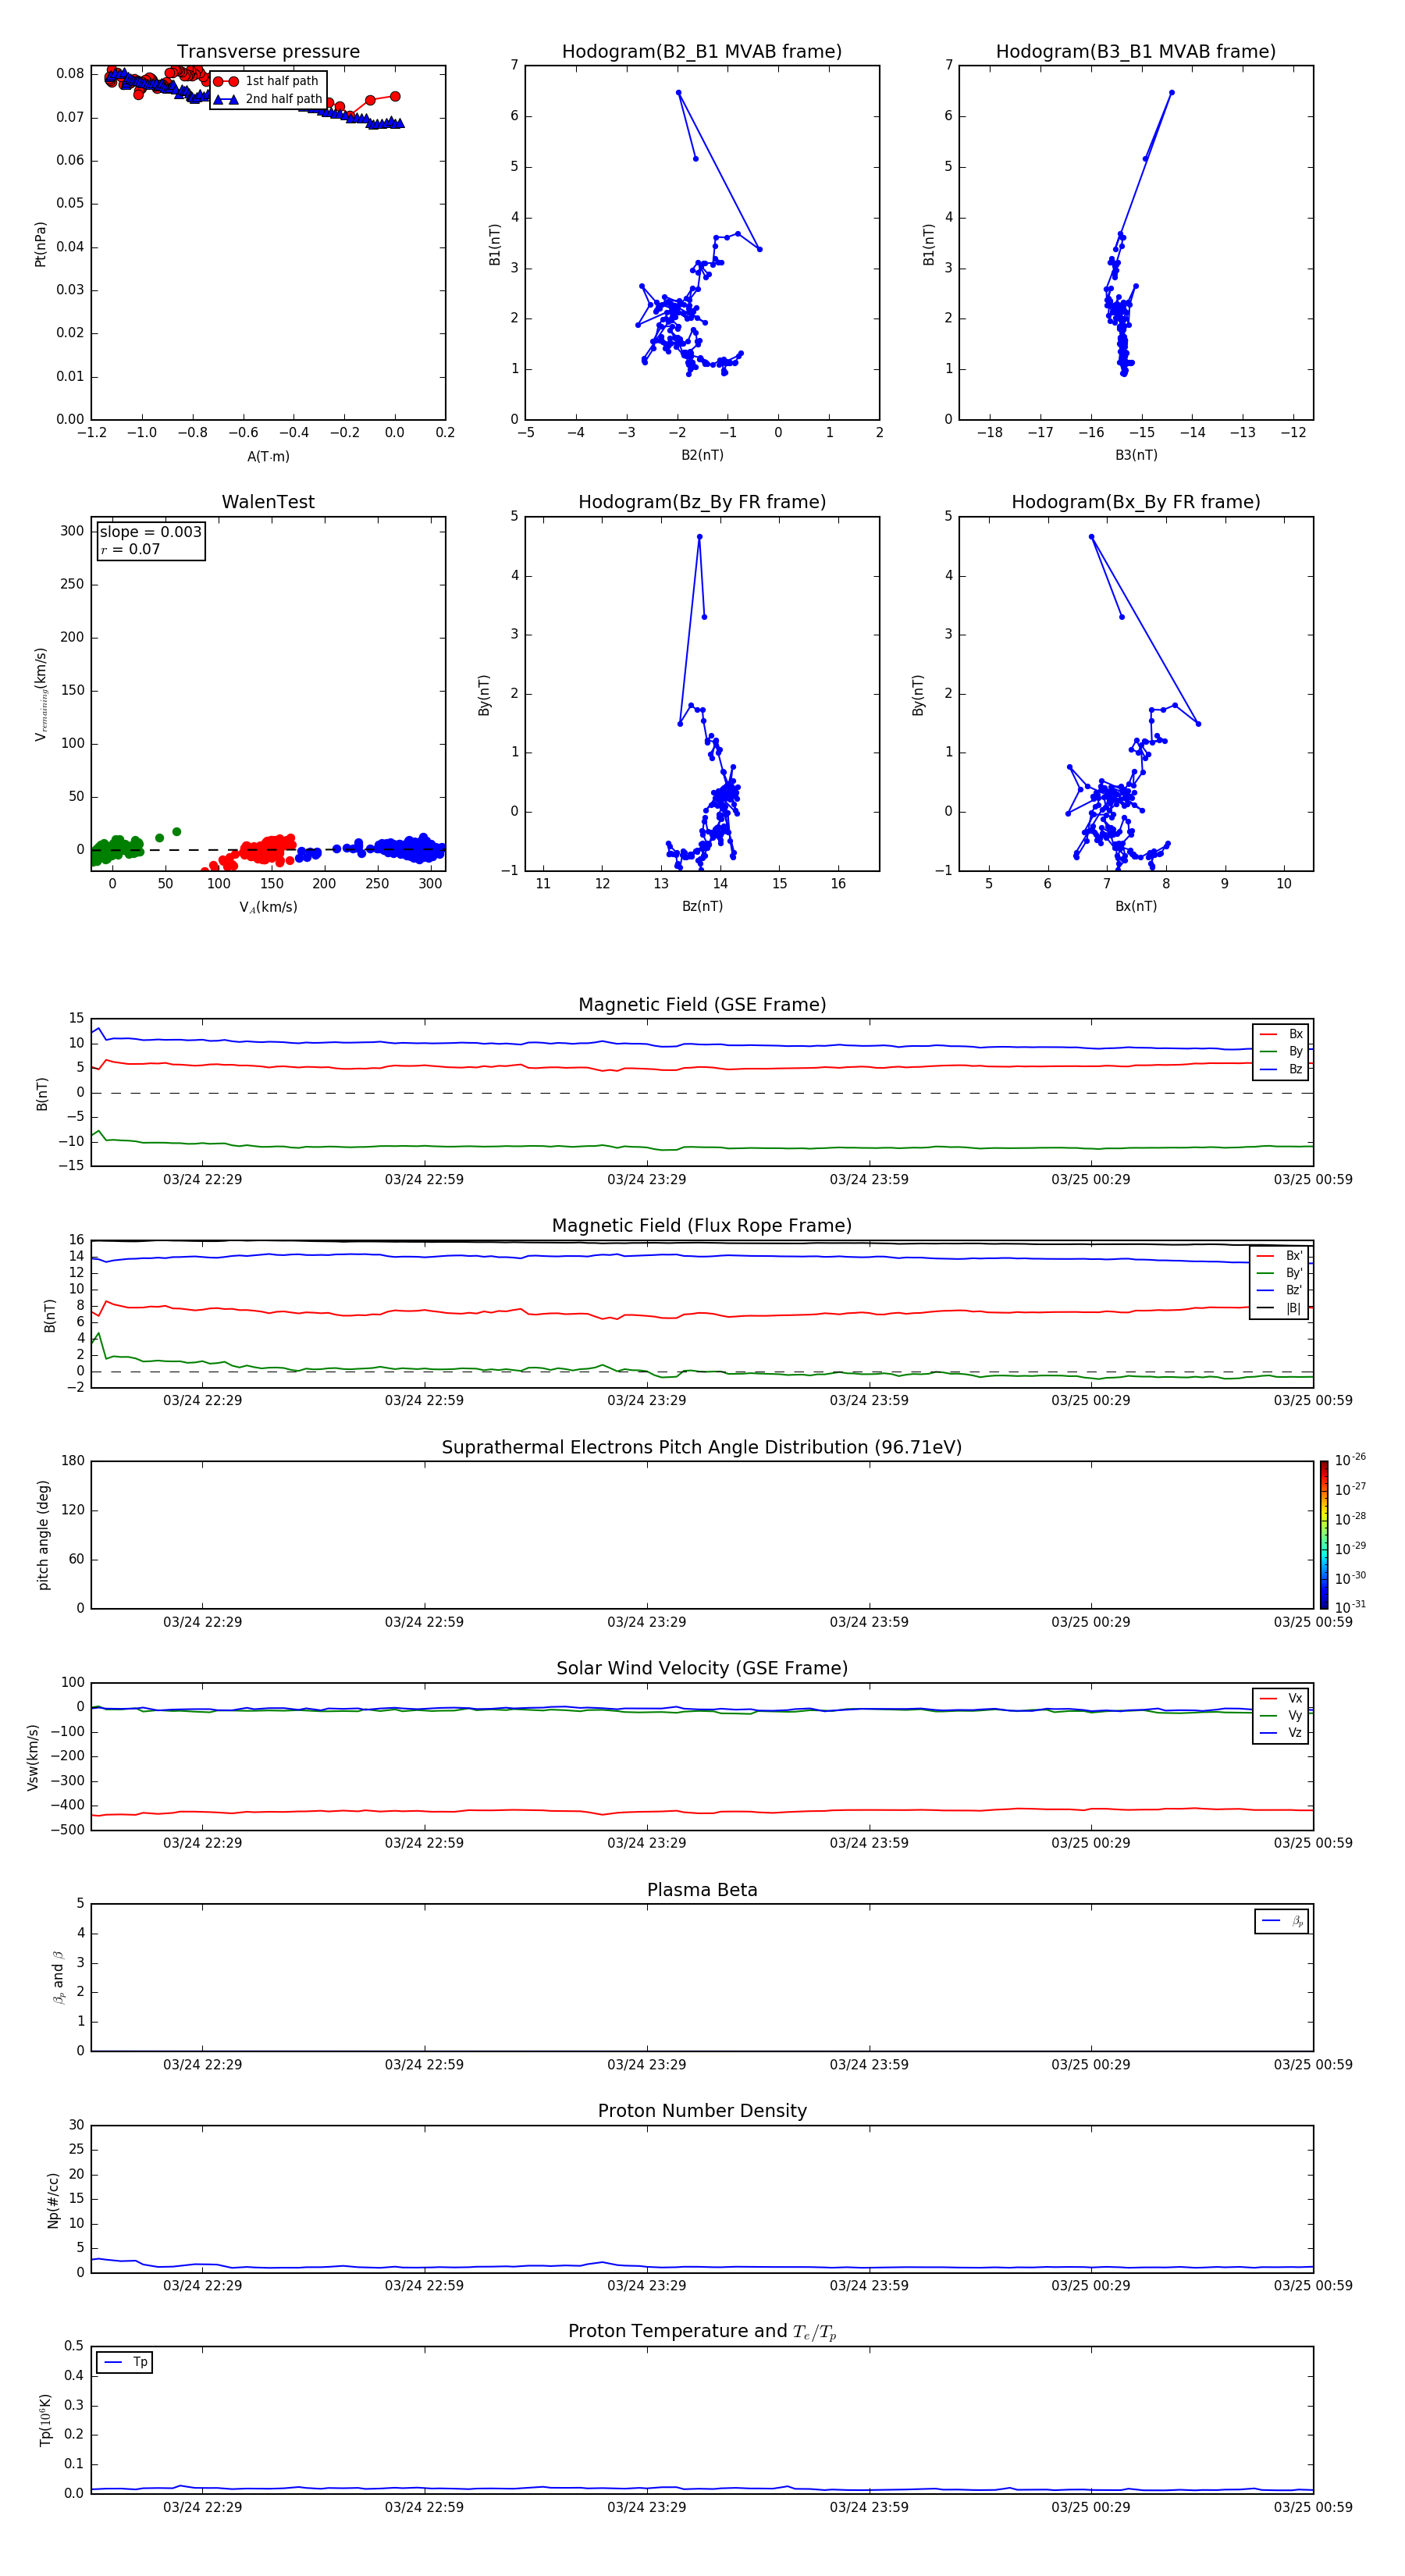The height and width of the screenshot is (2576, 1405).
Task: Click the 'V_A(km/s)' x-axis label
Action: click(268, 908)
